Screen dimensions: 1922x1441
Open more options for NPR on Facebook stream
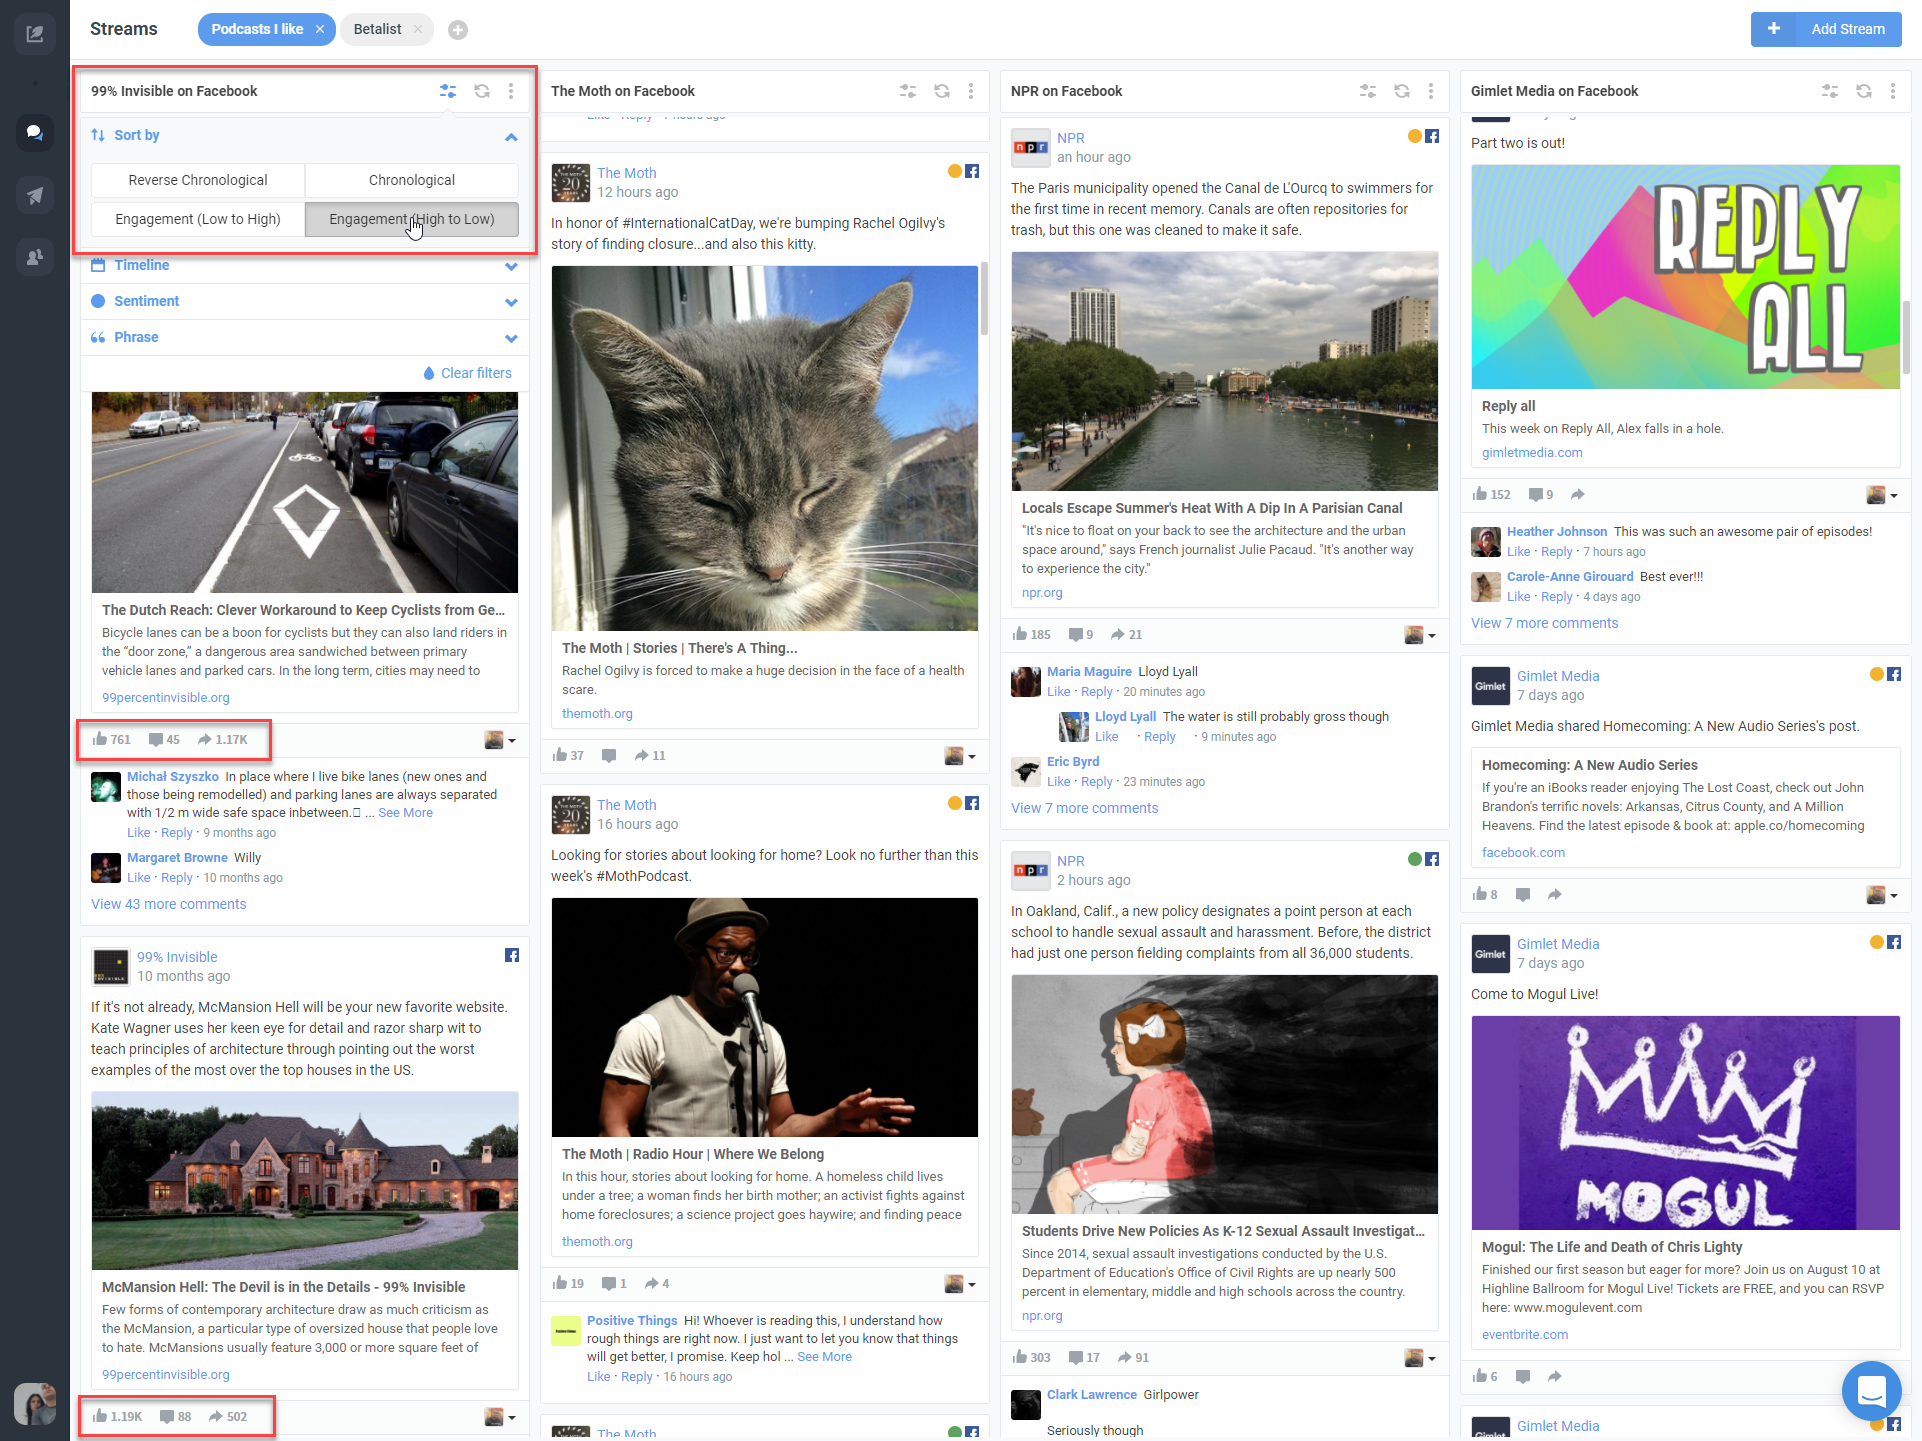tap(1431, 91)
